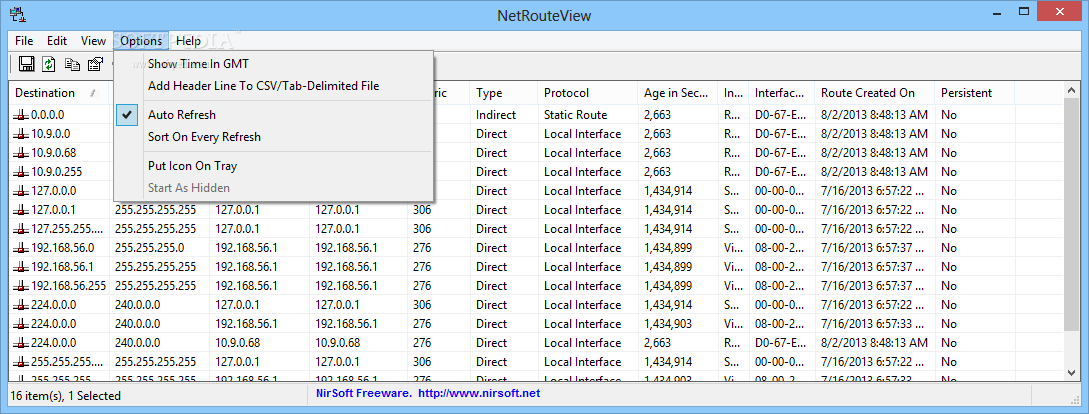1089x414 pixels.
Task: Sort by the Protocol column header
Action: click(x=588, y=93)
